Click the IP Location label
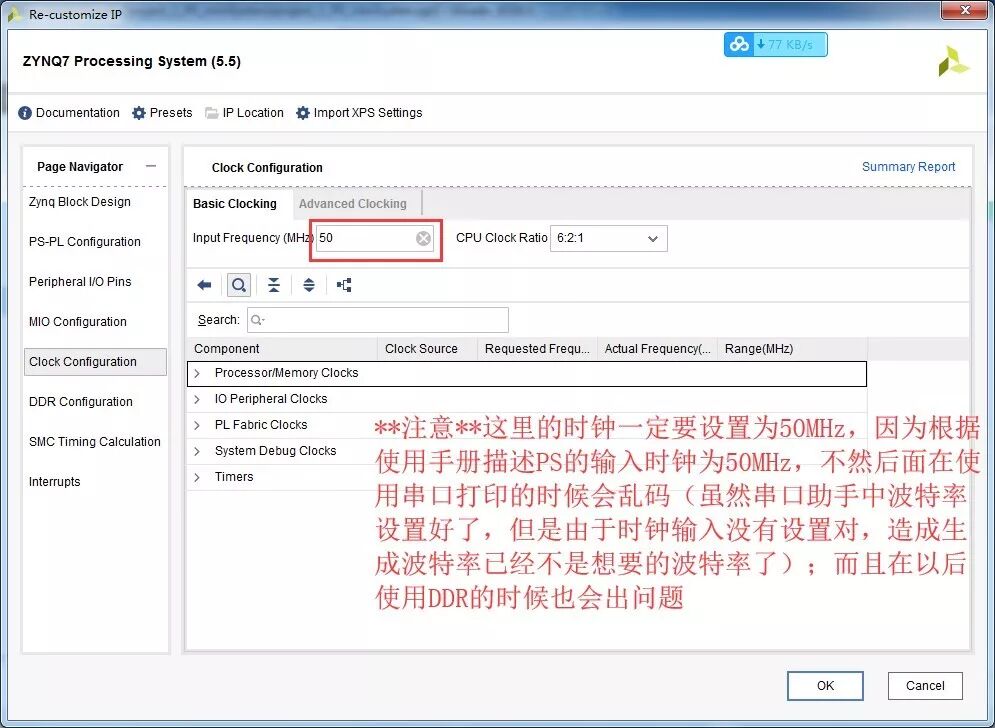Viewport: 995px width, 728px height. pyautogui.click(x=253, y=113)
